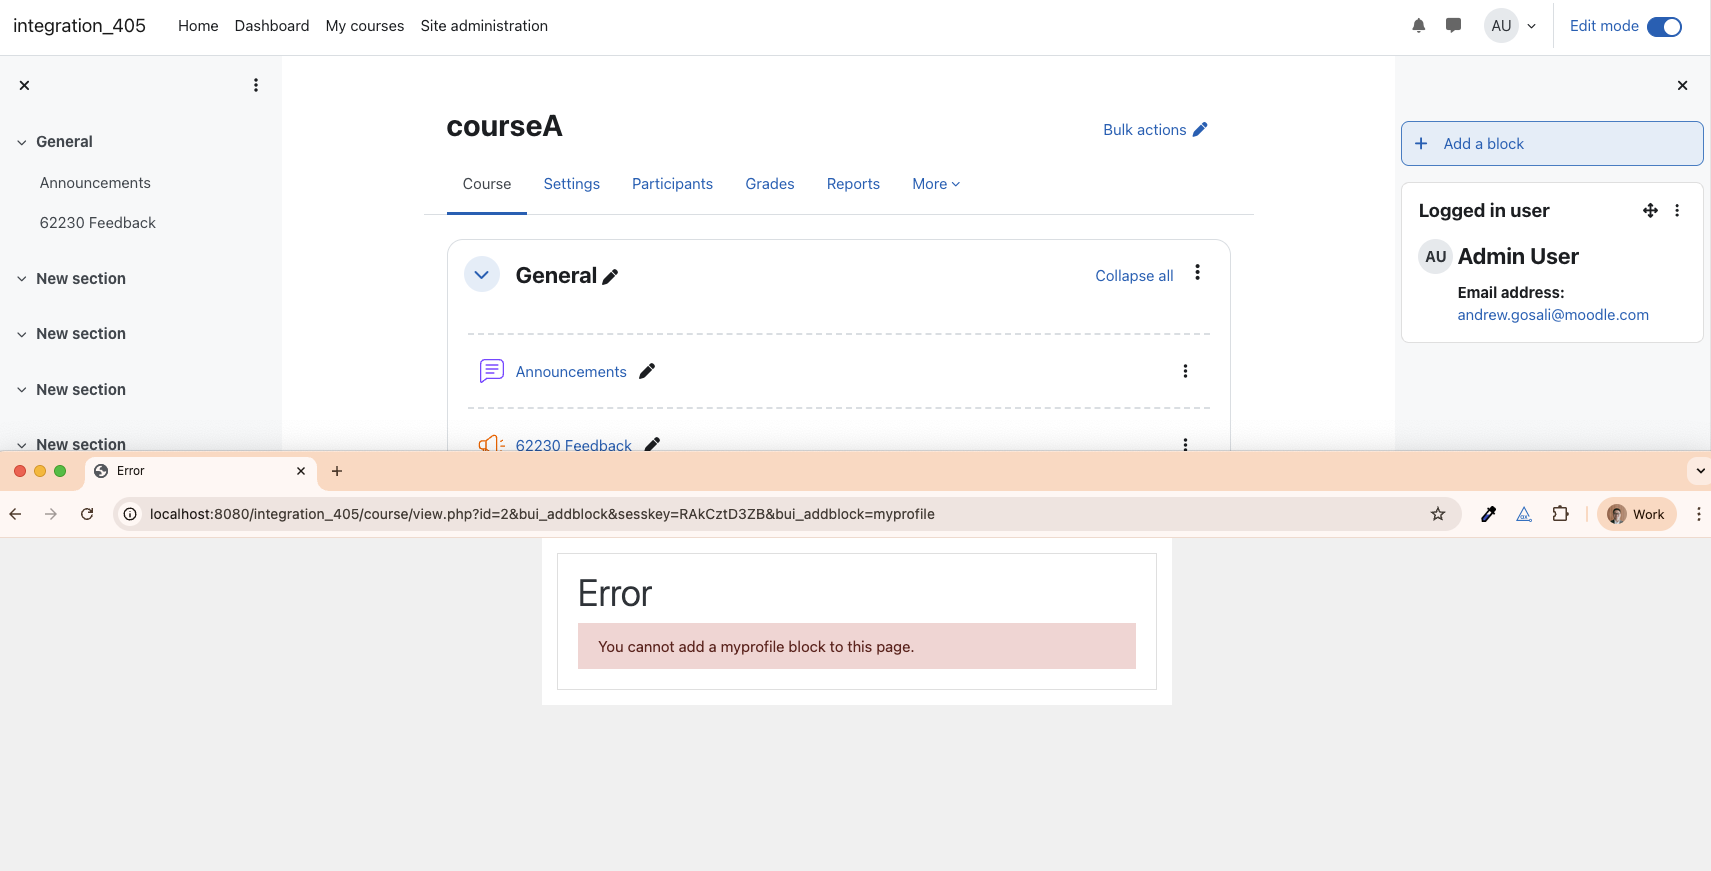
Task: Open the Work profile button
Action: coord(1636,514)
